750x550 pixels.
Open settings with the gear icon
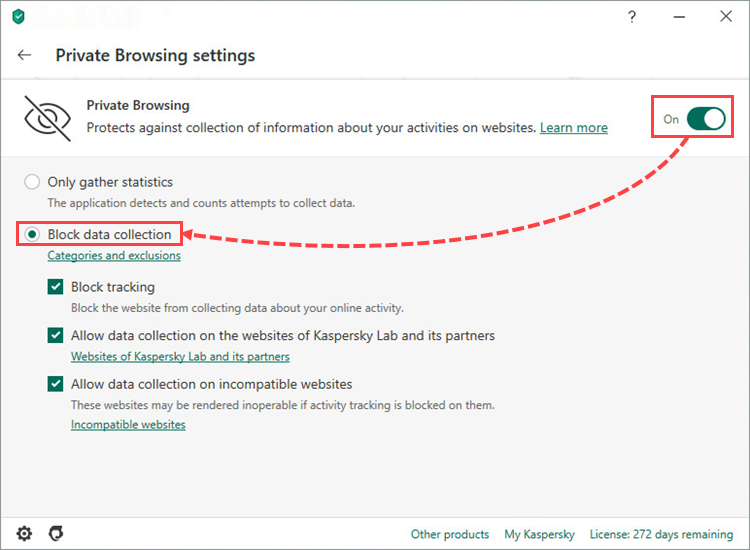point(24,533)
